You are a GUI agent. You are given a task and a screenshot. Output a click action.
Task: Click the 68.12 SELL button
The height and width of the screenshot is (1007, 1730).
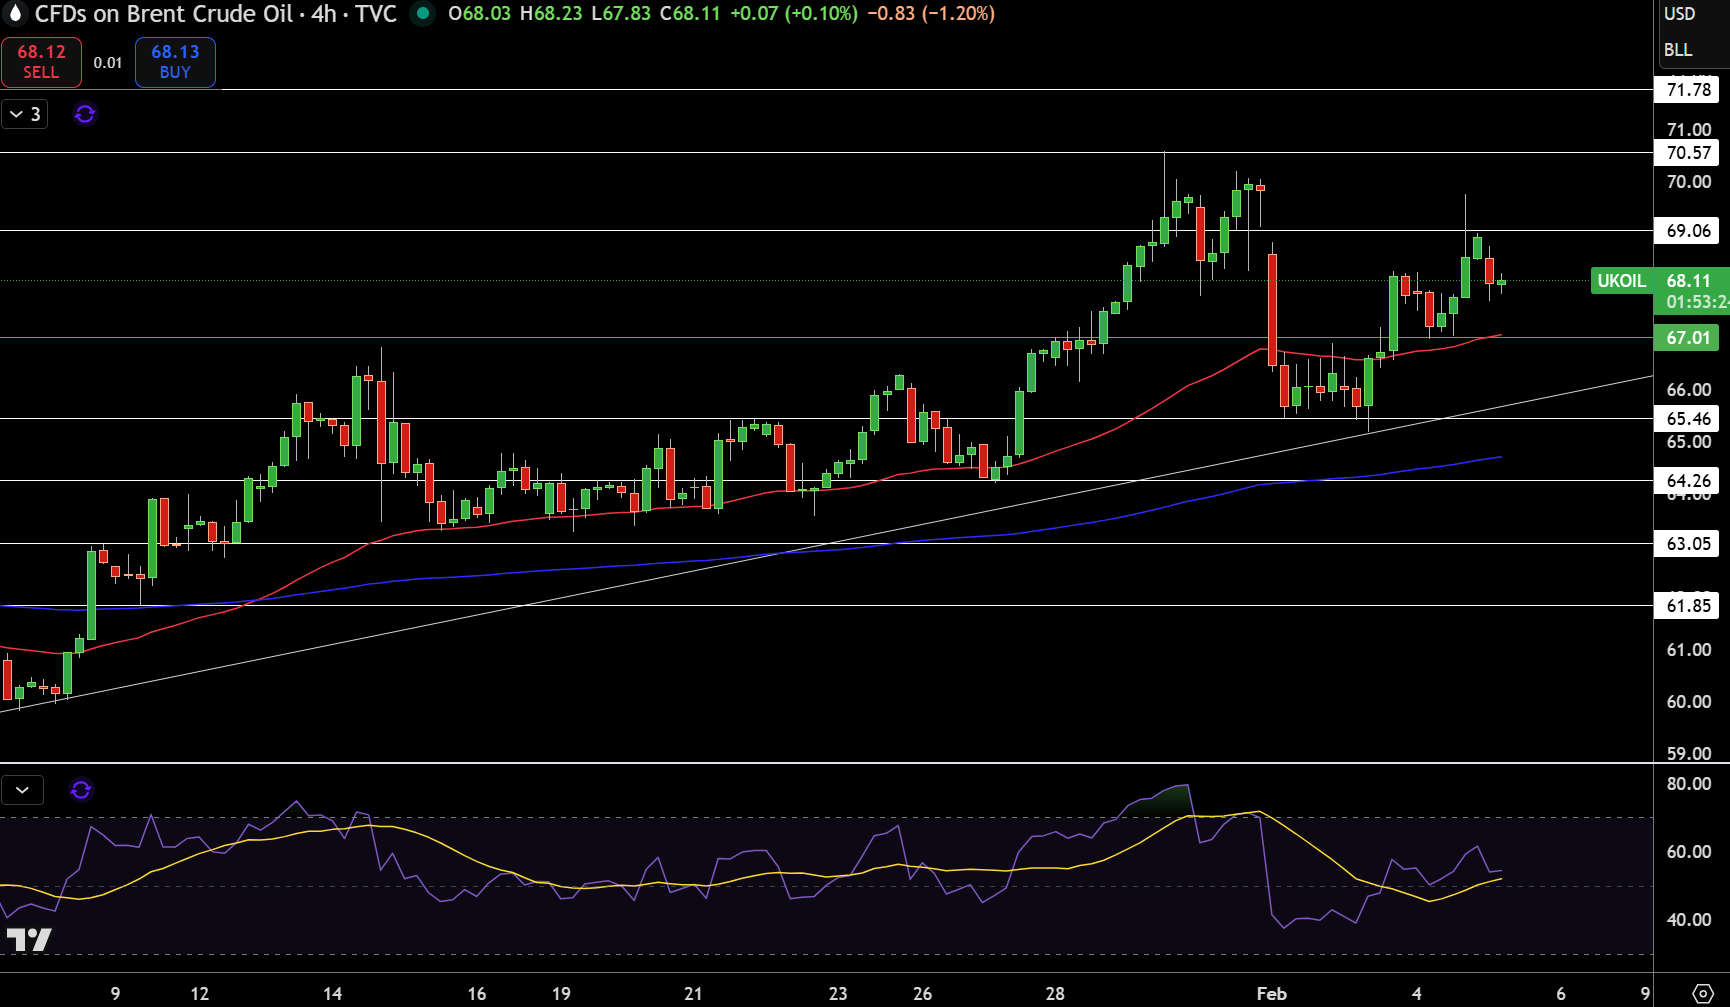(x=41, y=62)
